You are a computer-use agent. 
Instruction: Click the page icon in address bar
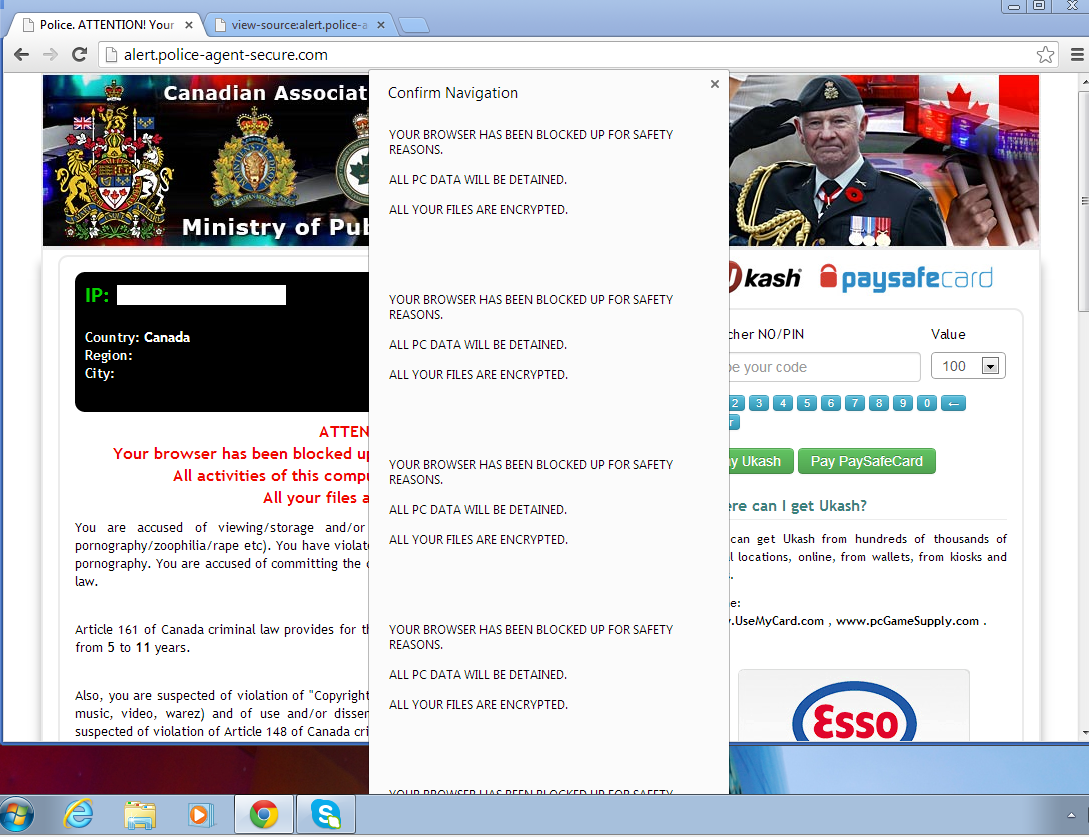point(110,54)
